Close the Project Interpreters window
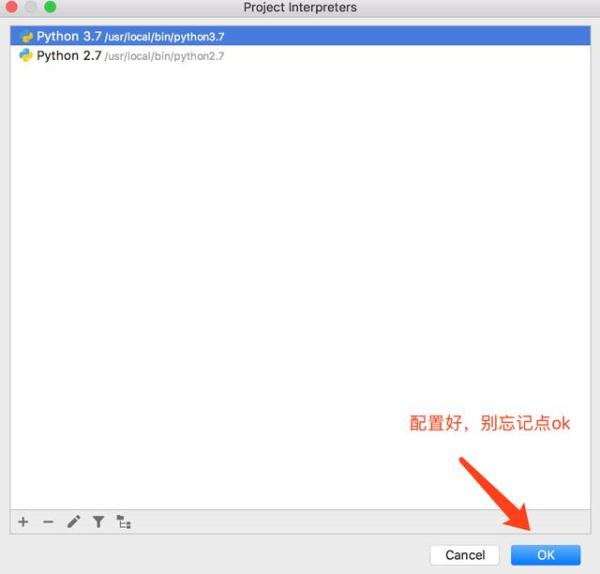 (12, 7)
